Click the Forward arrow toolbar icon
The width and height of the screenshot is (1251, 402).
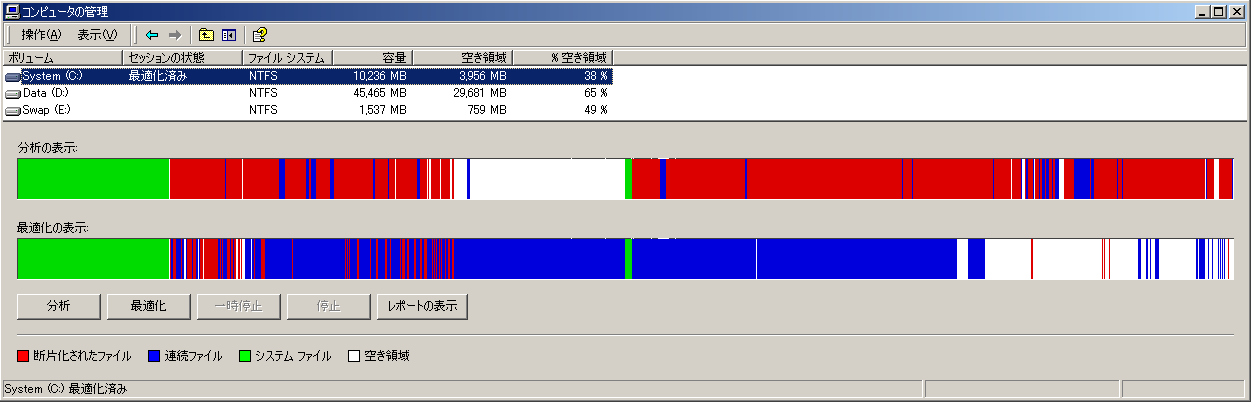coord(174,34)
